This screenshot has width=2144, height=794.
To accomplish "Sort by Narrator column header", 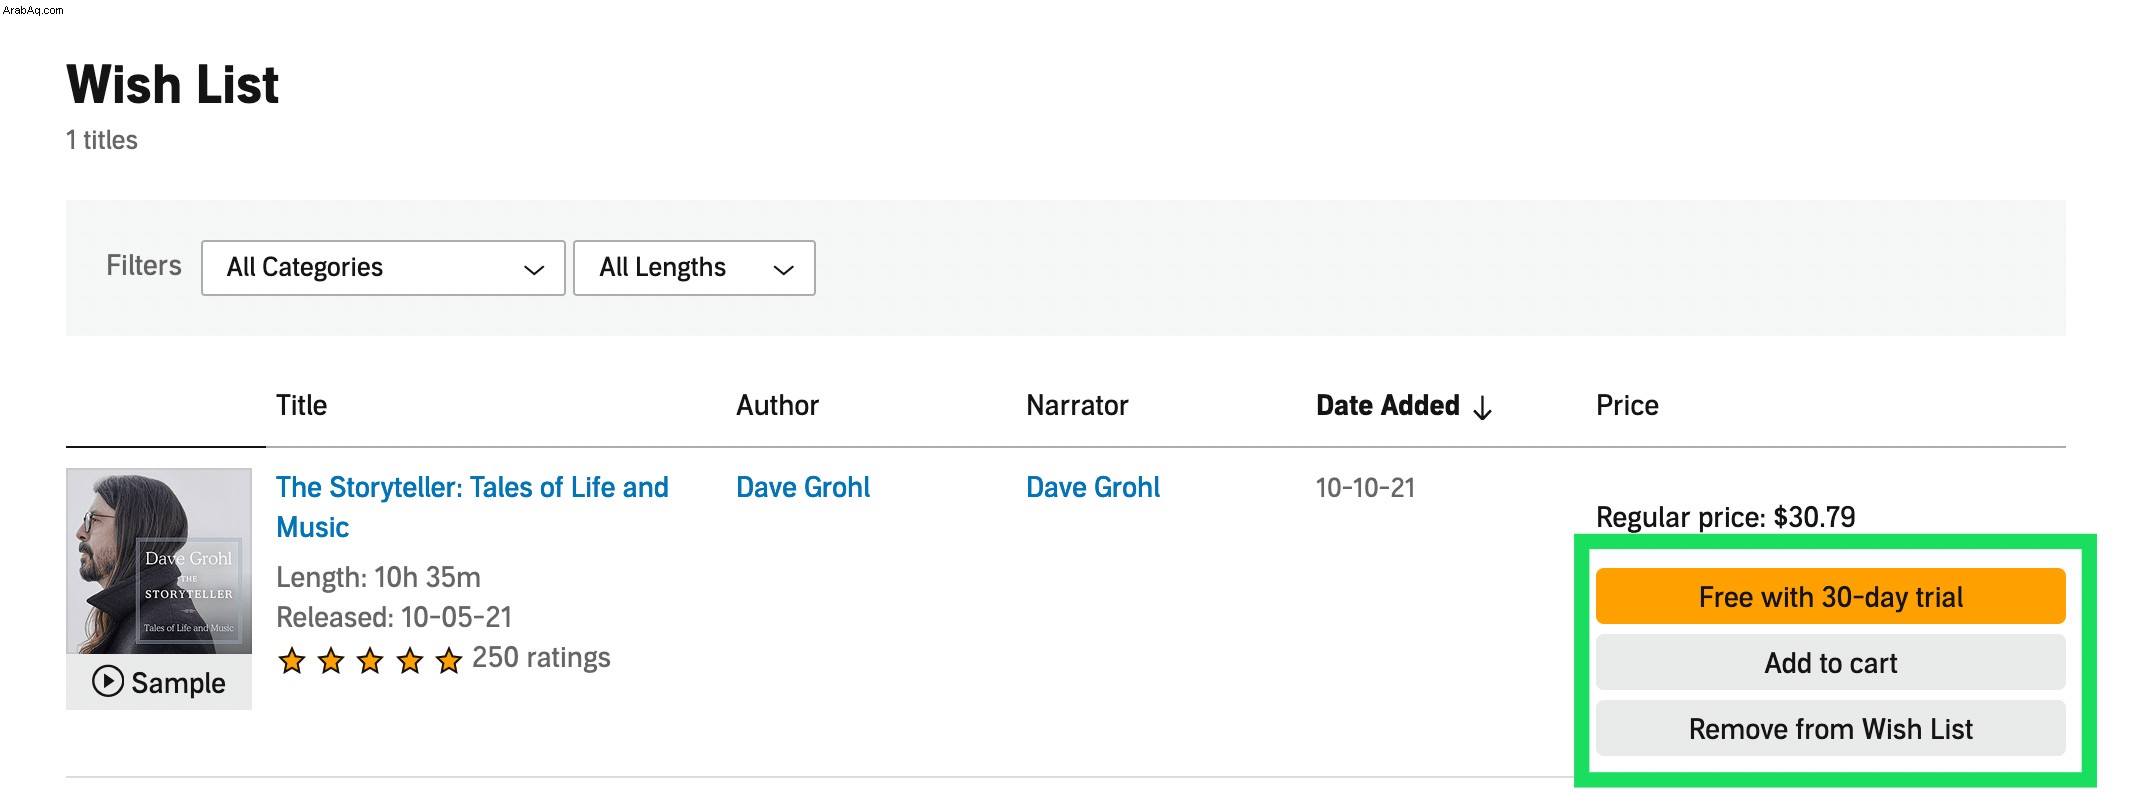I will (x=1077, y=405).
